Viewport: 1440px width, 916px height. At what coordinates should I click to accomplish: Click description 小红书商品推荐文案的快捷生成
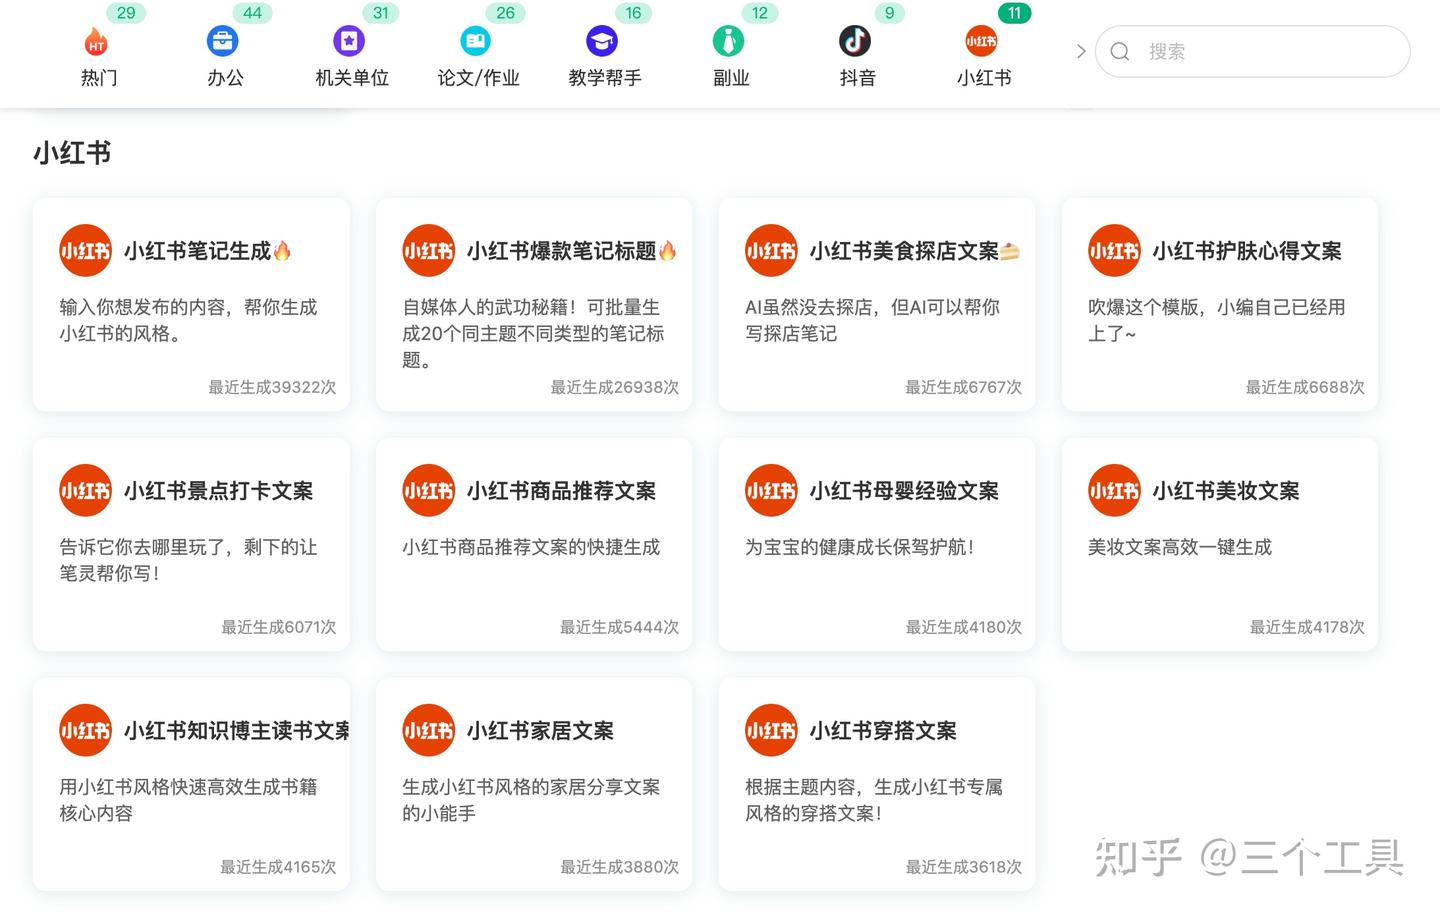click(531, 547)
